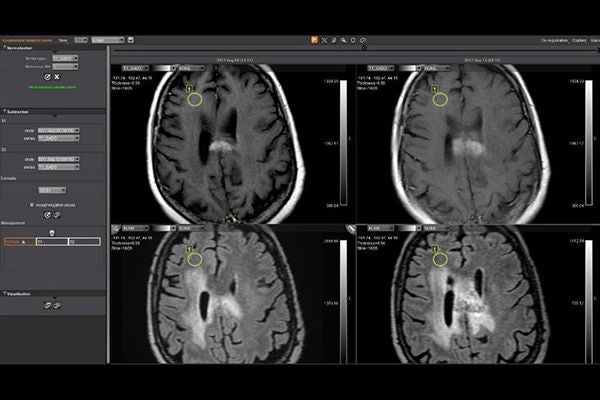Open the S2 study dropdown
The height and width of the screenshot is (400, 600).
coord(59,159)
